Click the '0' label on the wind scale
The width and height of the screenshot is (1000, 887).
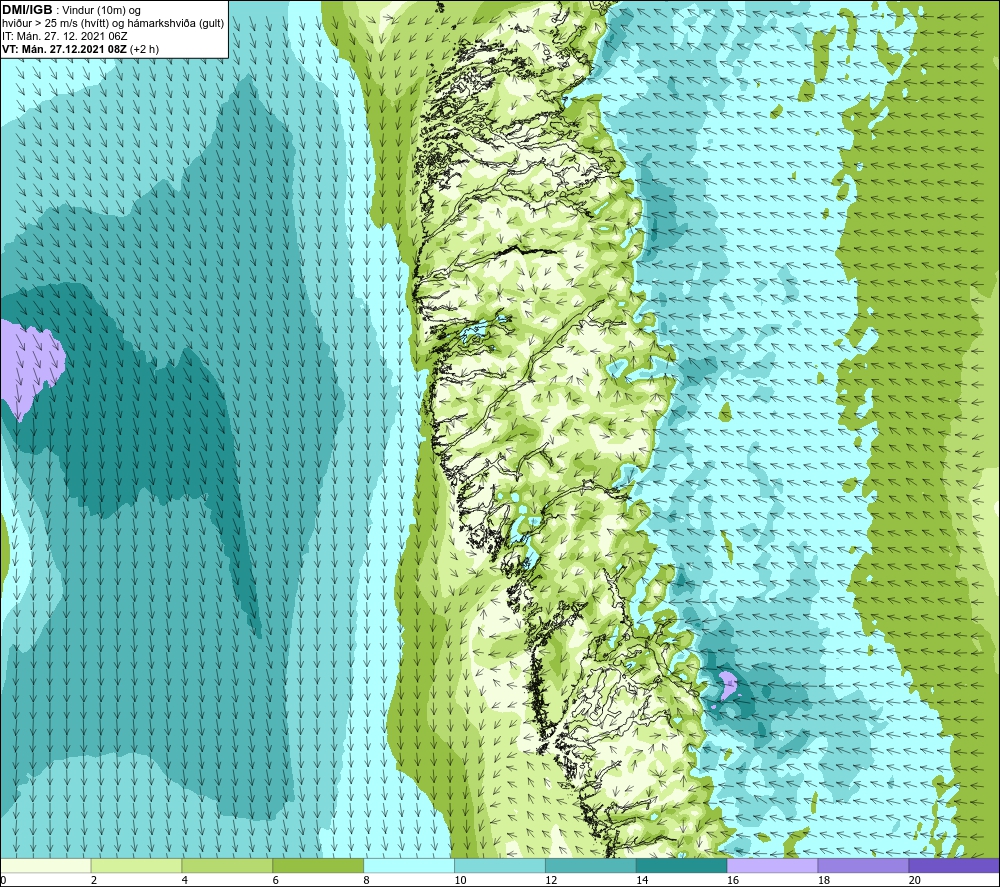click(3, 880)
